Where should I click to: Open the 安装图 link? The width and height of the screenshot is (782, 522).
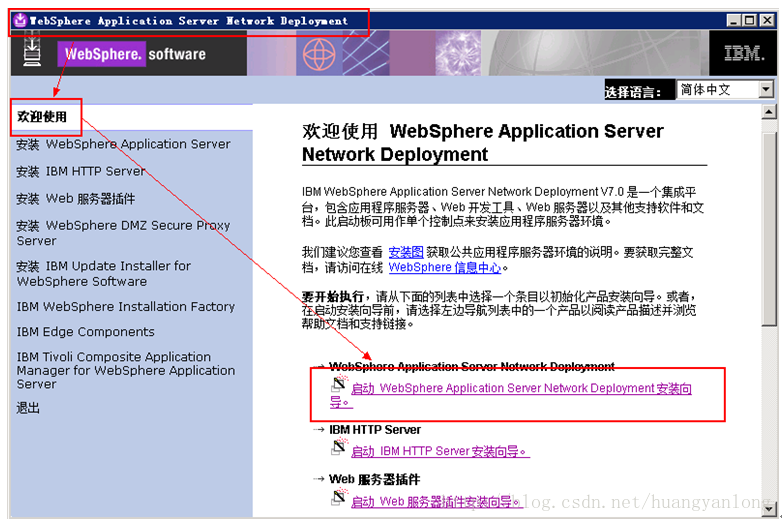tap(405, 252)
